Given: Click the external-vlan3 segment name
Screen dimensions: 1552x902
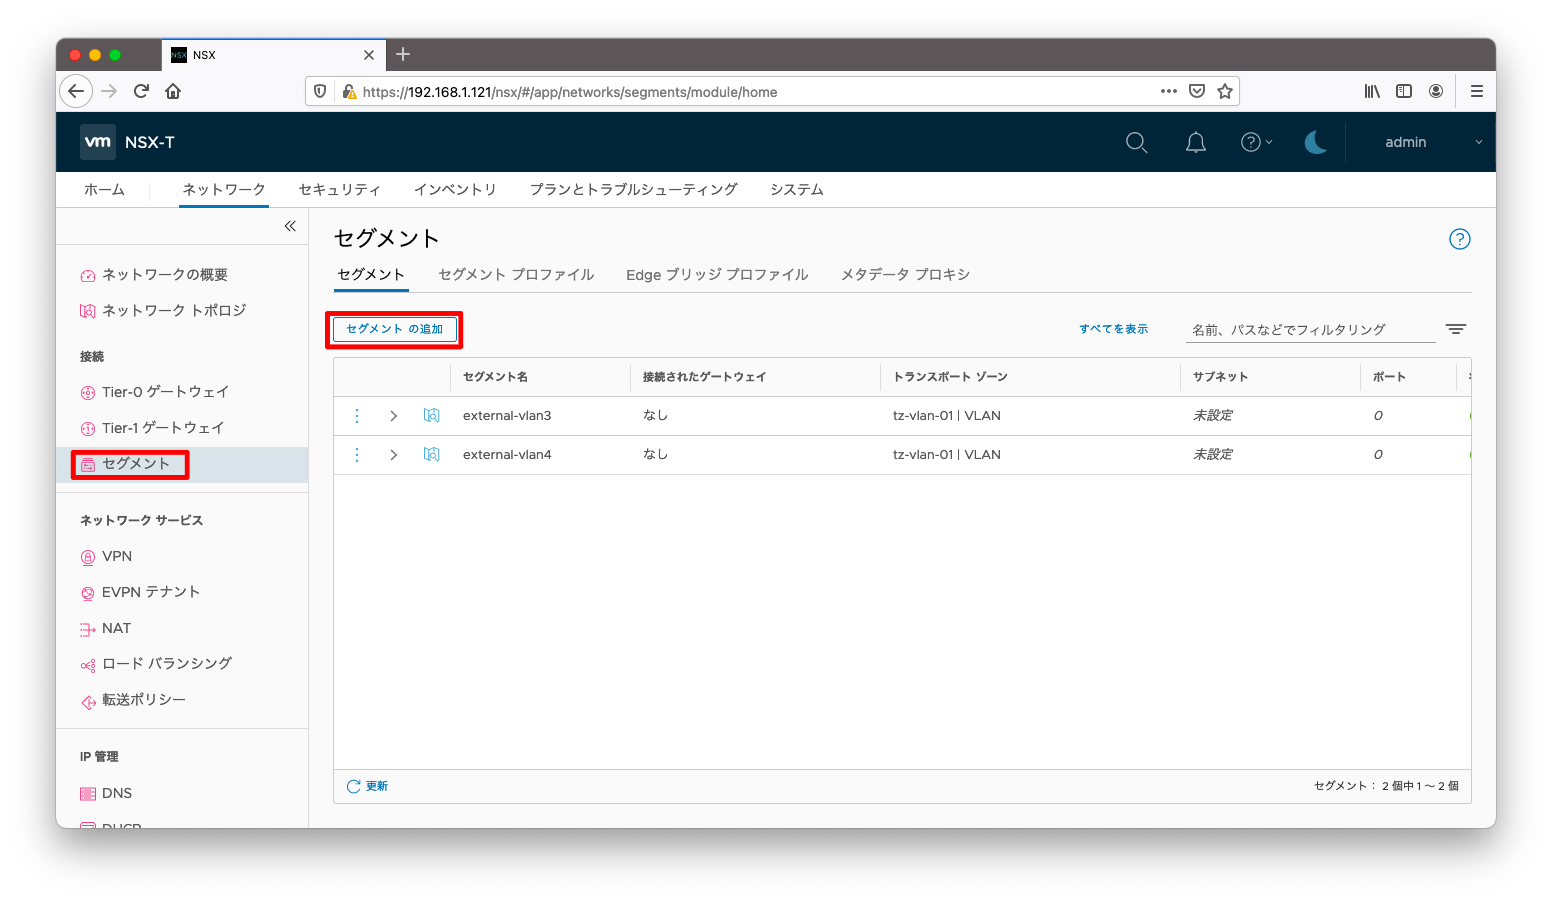Looking at the screenshot, I should [x=507, y=416].
